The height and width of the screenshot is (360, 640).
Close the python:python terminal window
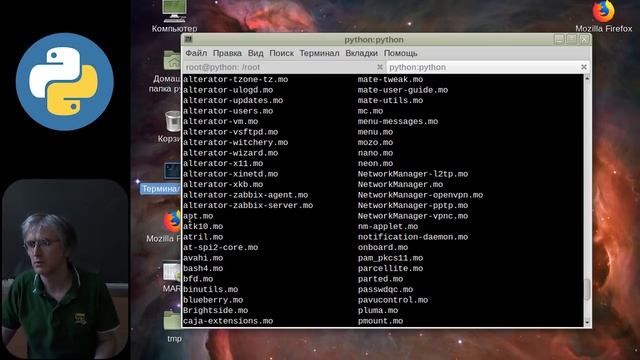click(584, 39)
